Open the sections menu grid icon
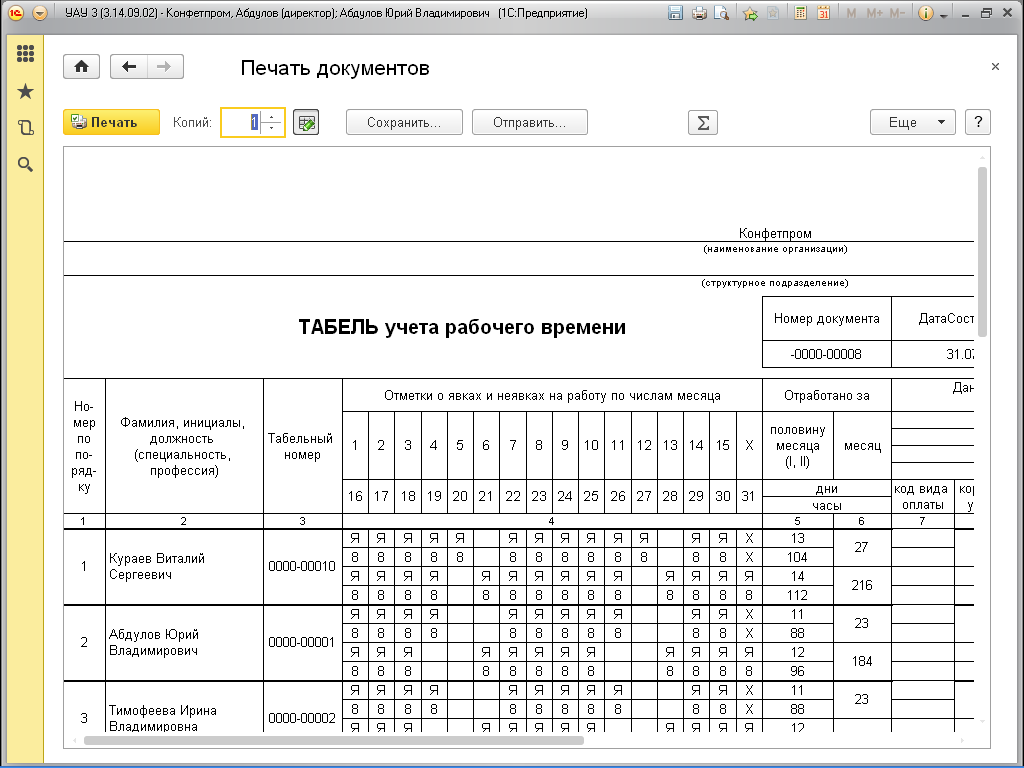This screenshot has width=1024, height=768. point(26,55)
